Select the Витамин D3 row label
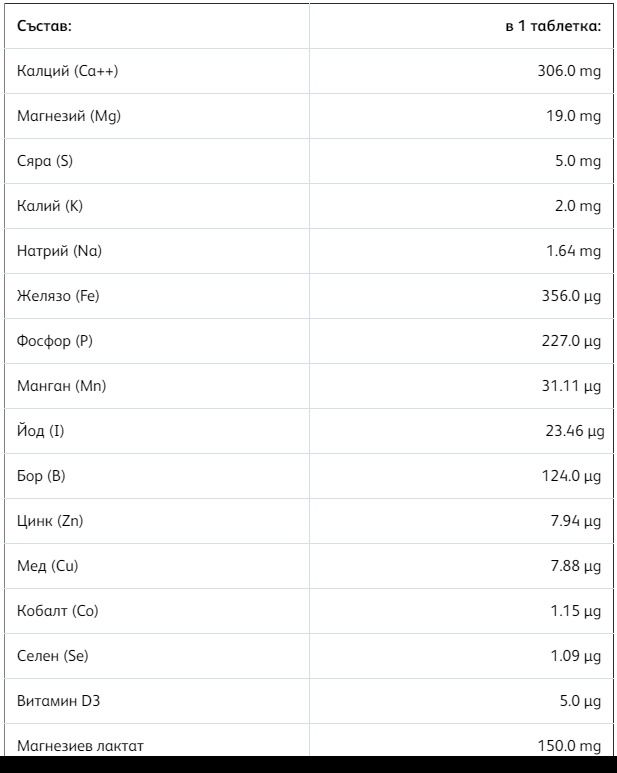This screenshot has width=617, height=773. coord(58,701)
